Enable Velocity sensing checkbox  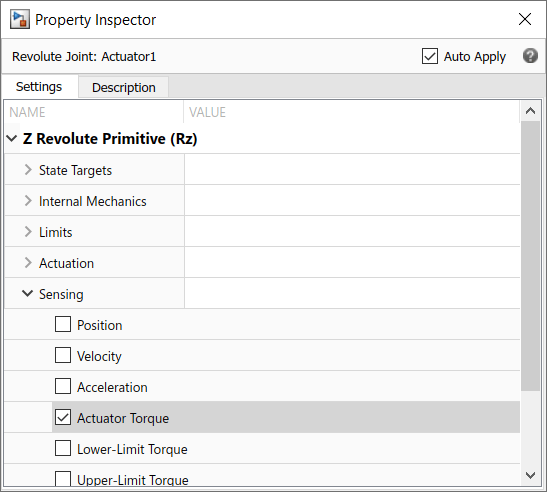click(63, 355)
